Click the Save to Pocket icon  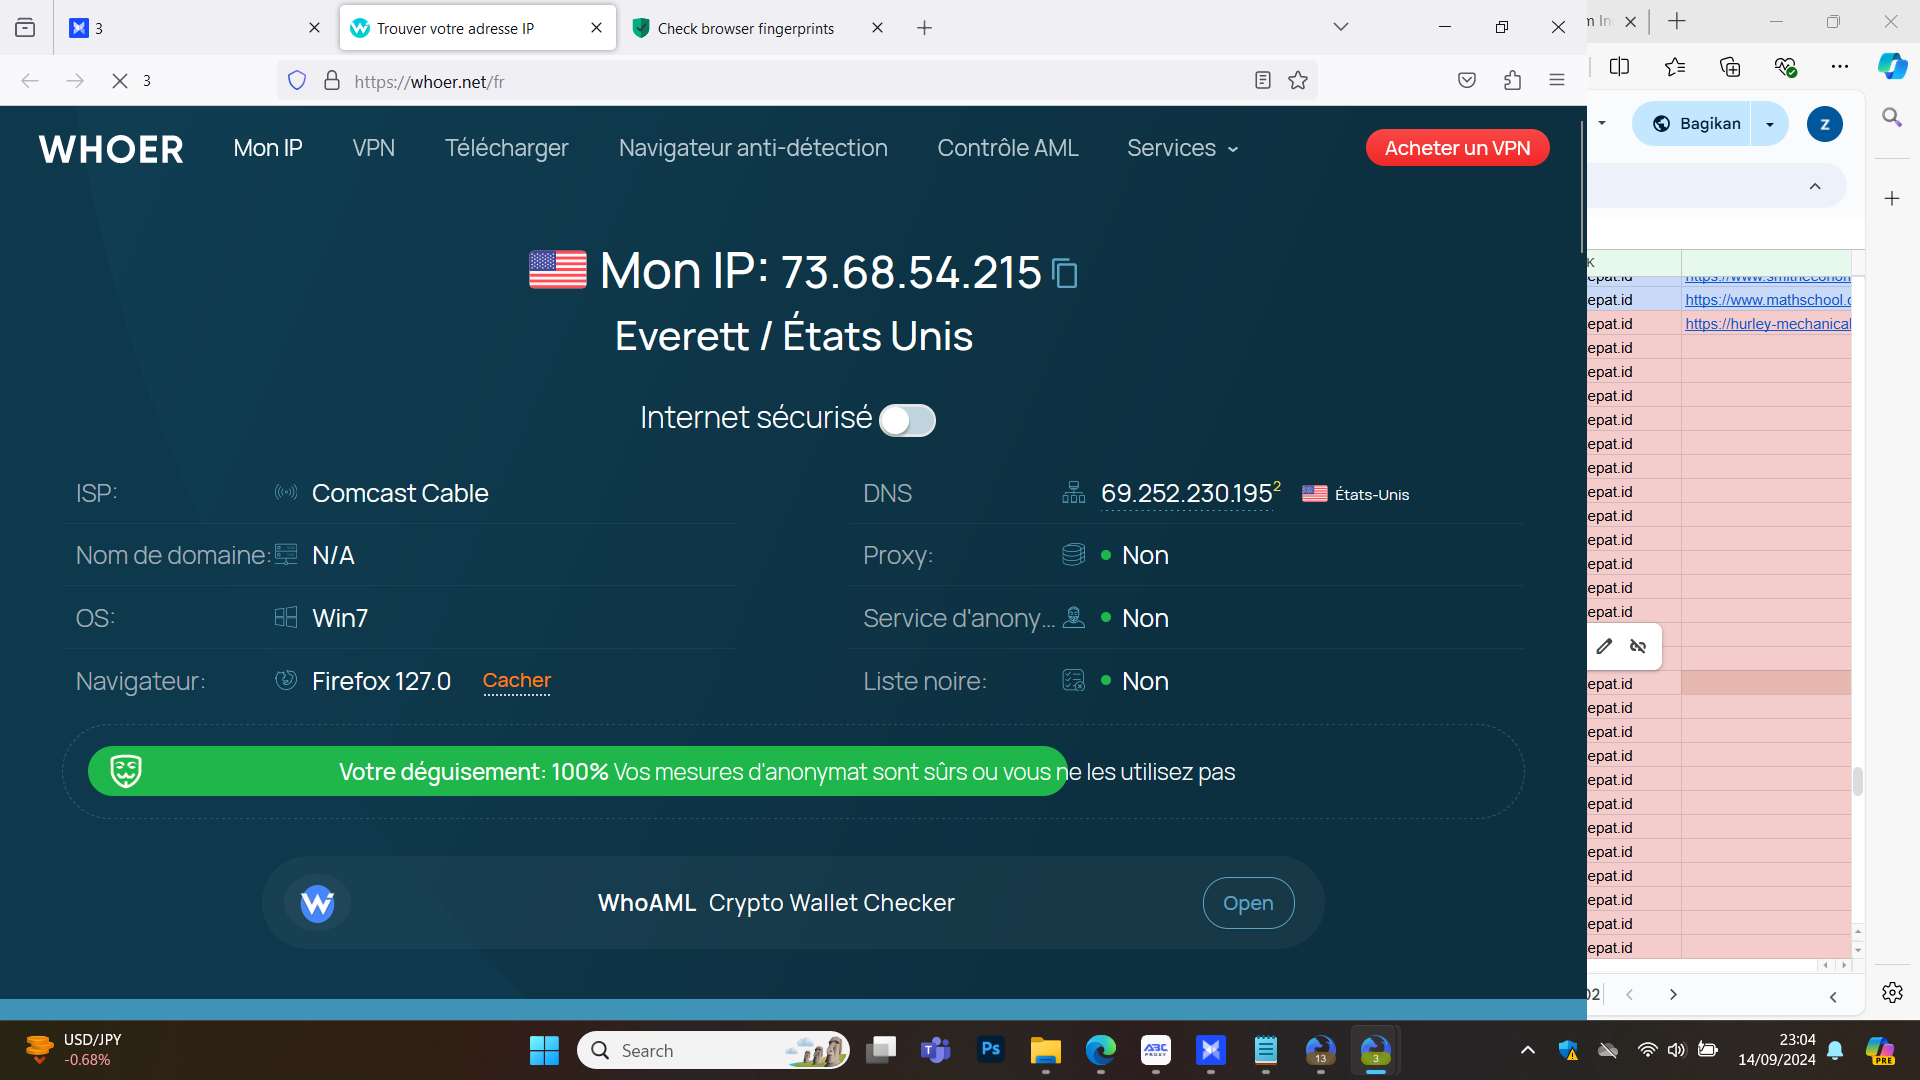click(1467, 81)
